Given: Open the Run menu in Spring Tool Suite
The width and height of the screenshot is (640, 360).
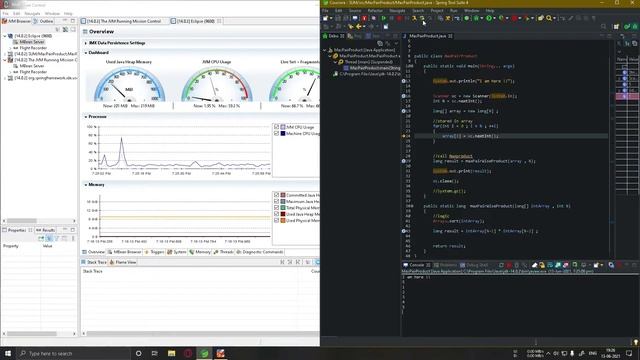Looking at the screenshot, I should coord(453,11).
